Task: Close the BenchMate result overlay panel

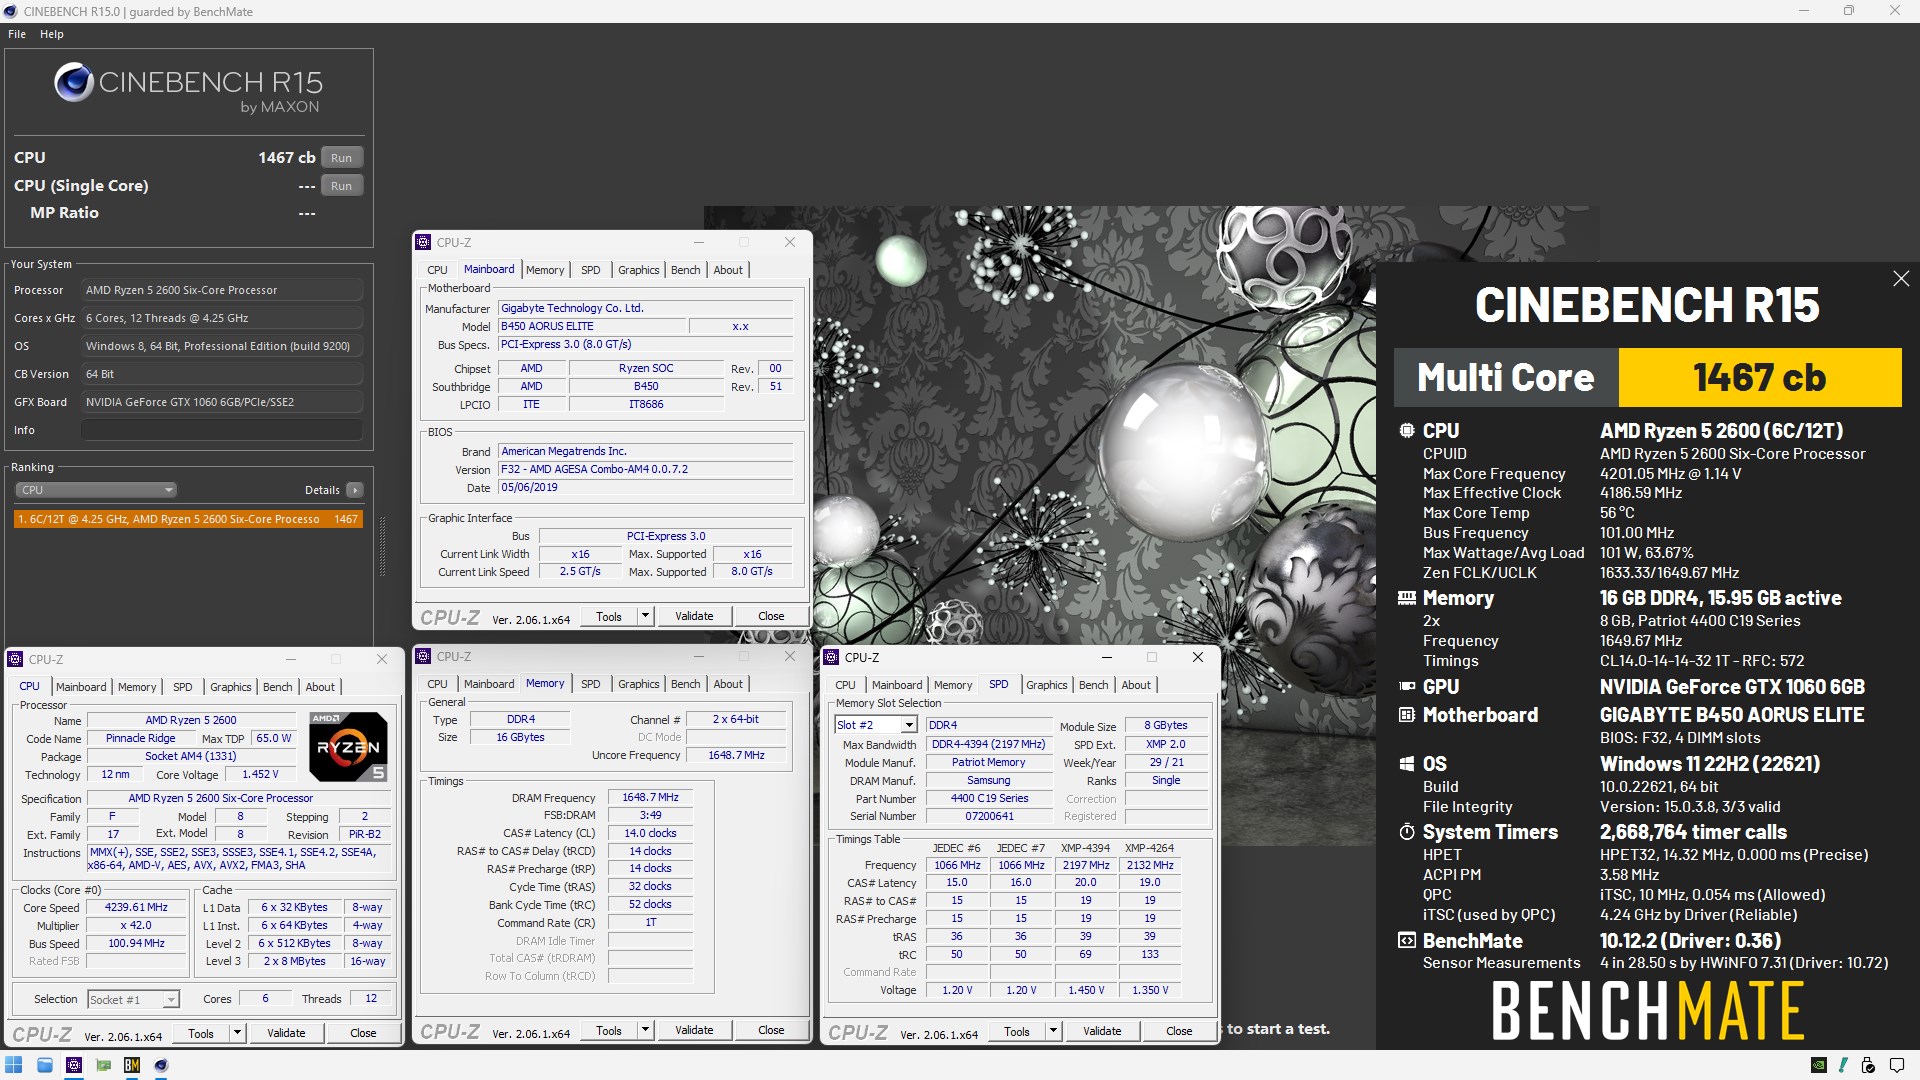Action: click(x=1901, y=279)
